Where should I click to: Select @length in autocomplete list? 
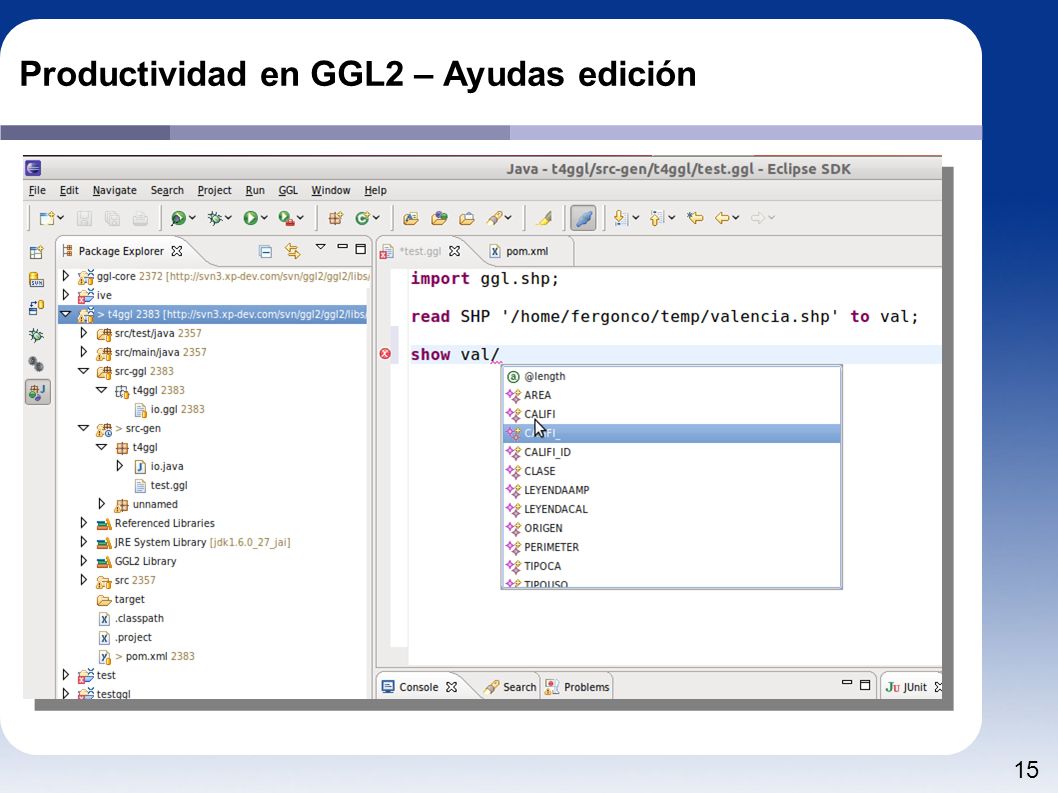coord(672,376)
